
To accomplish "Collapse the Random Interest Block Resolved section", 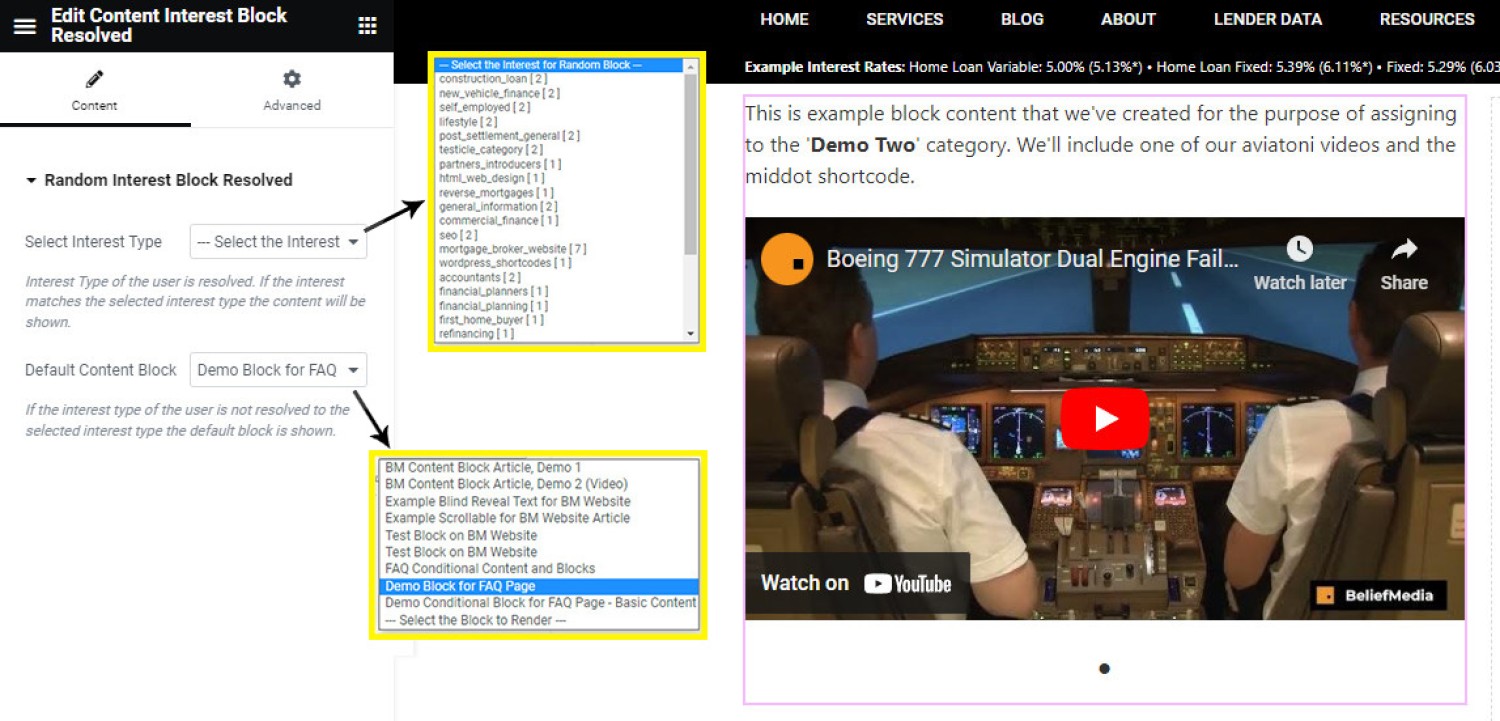I will pos(32,181).
